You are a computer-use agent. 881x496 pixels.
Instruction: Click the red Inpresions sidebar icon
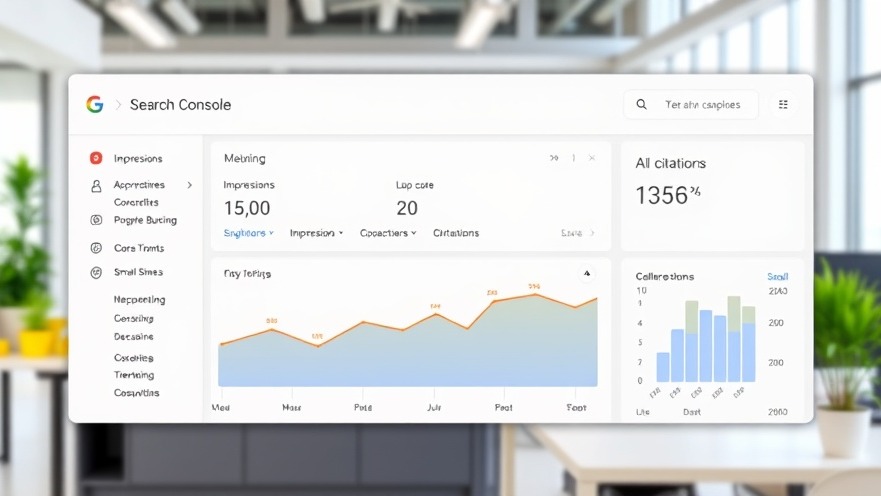pos(96,158)
